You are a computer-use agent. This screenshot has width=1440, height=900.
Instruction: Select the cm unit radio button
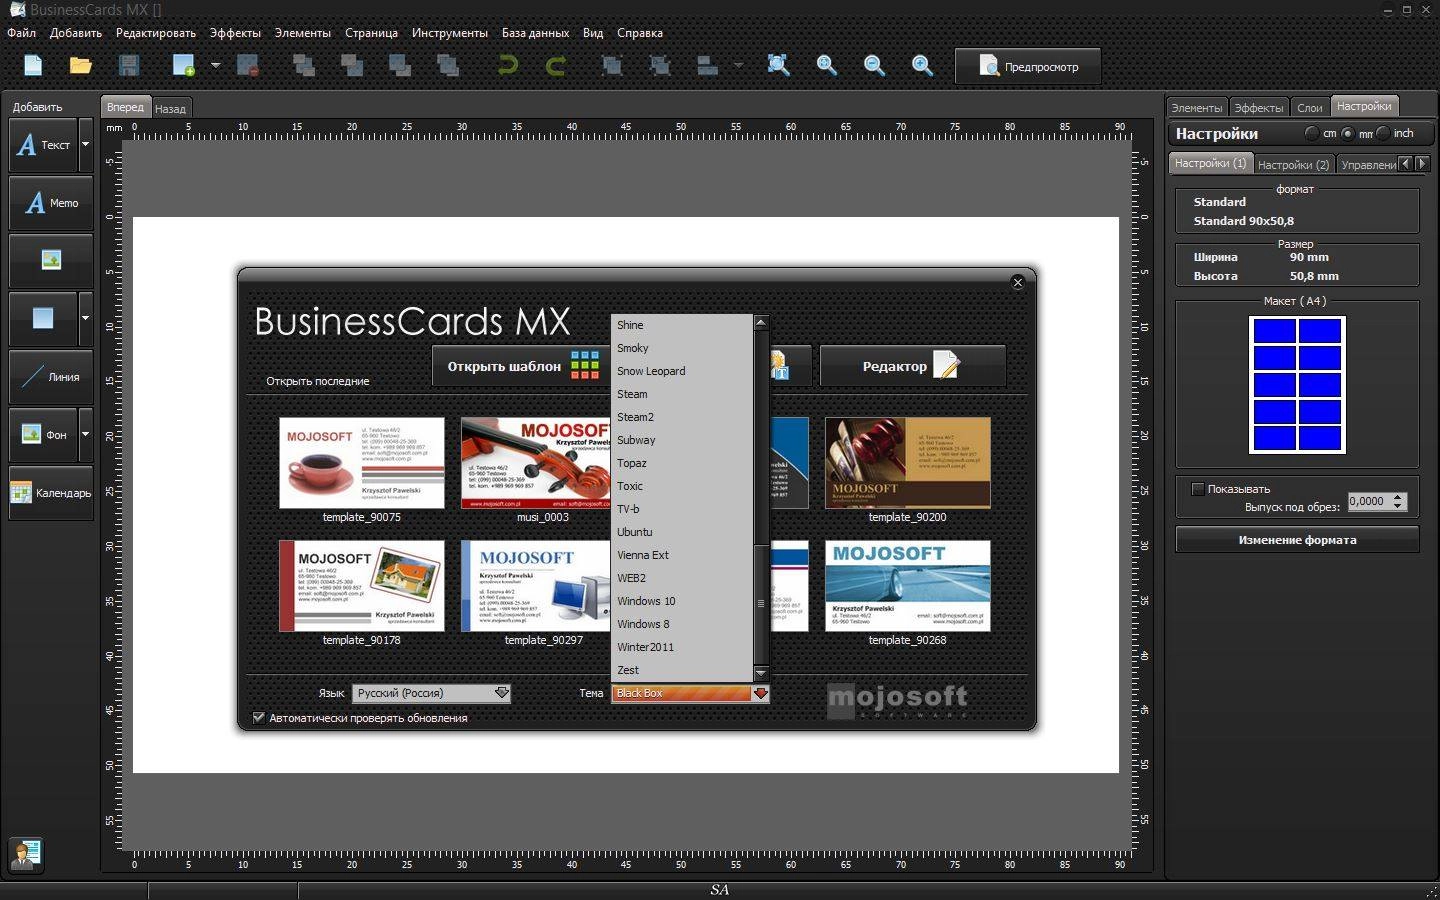[x=1312, y=133]
